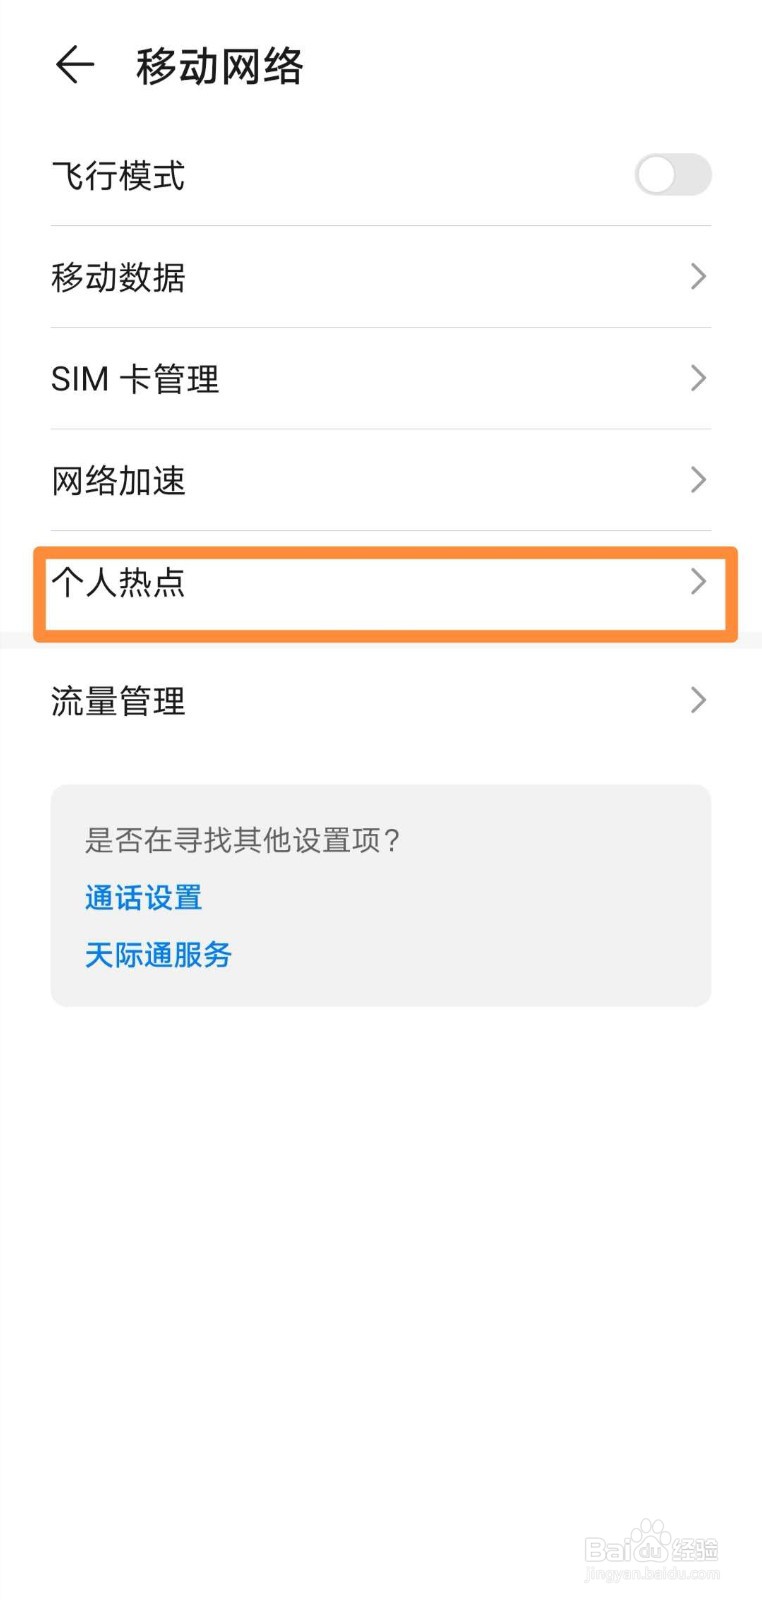Select the SIM 卡管理 label
This screenshot has width=762, height=1600.
135,379
